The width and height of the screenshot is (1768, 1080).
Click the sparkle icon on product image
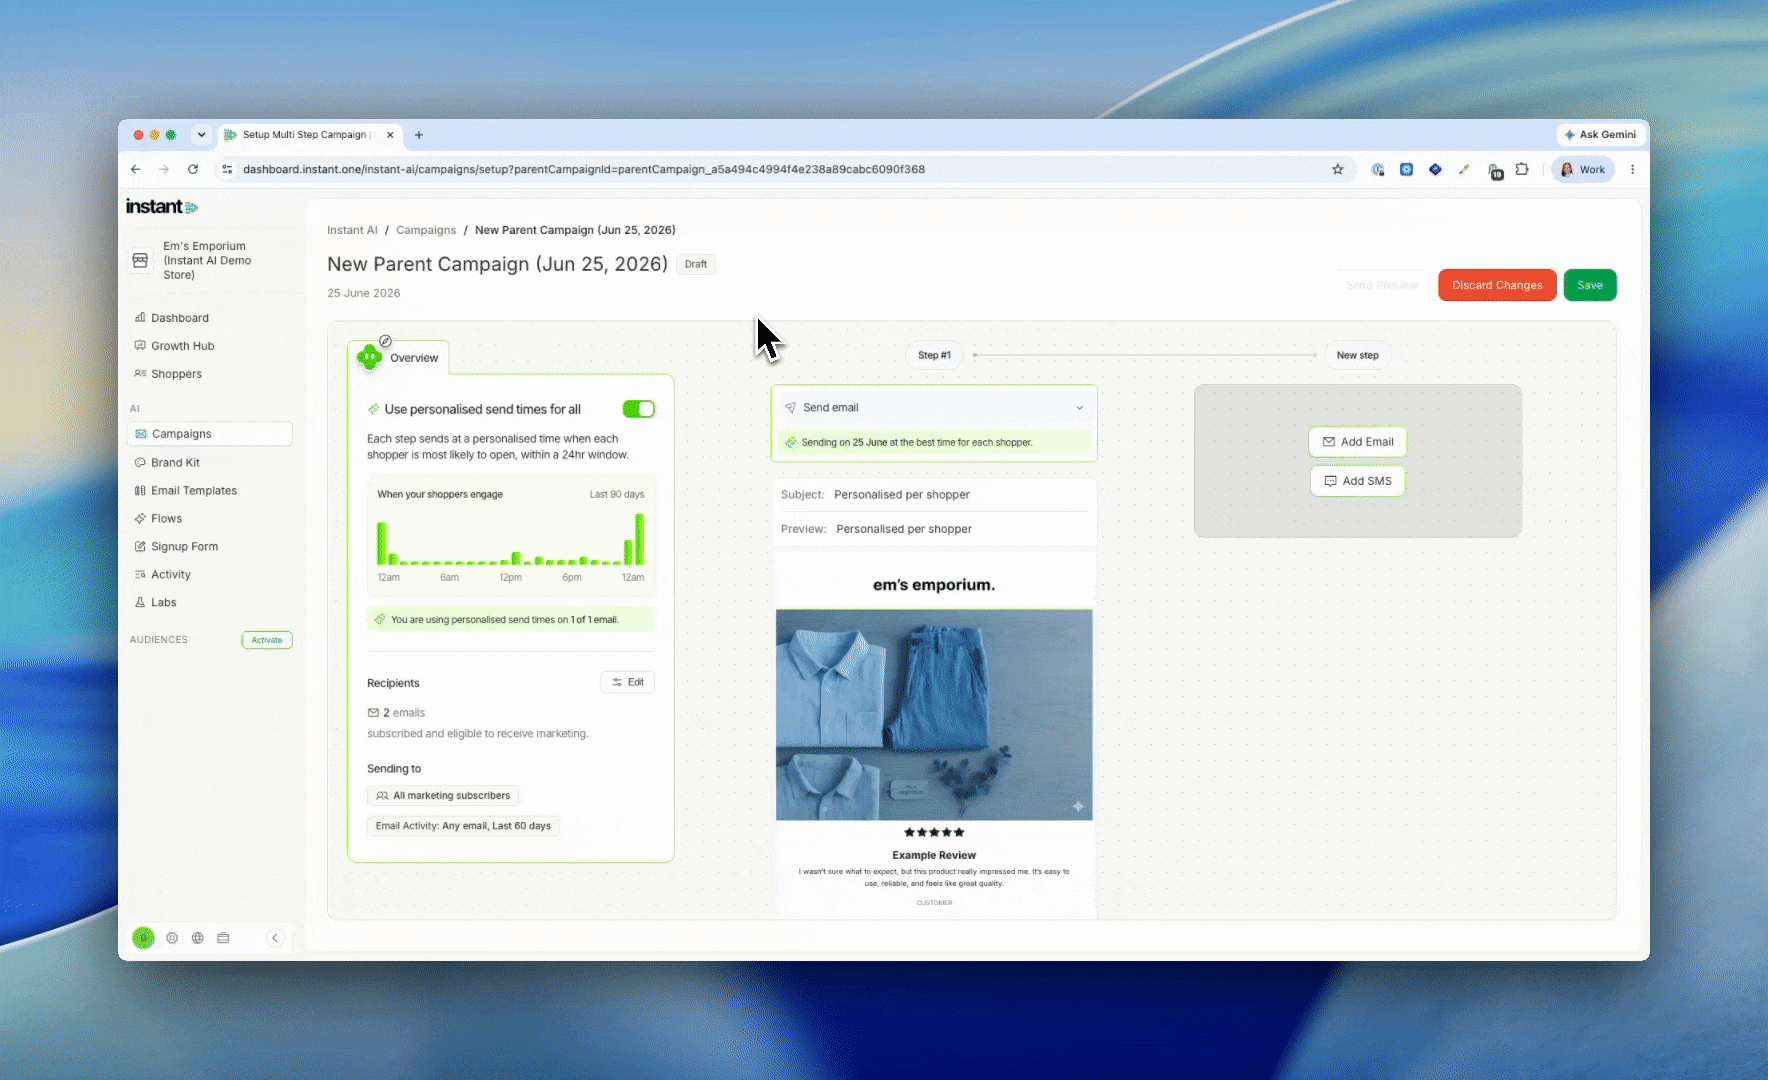coord(1078,806)
